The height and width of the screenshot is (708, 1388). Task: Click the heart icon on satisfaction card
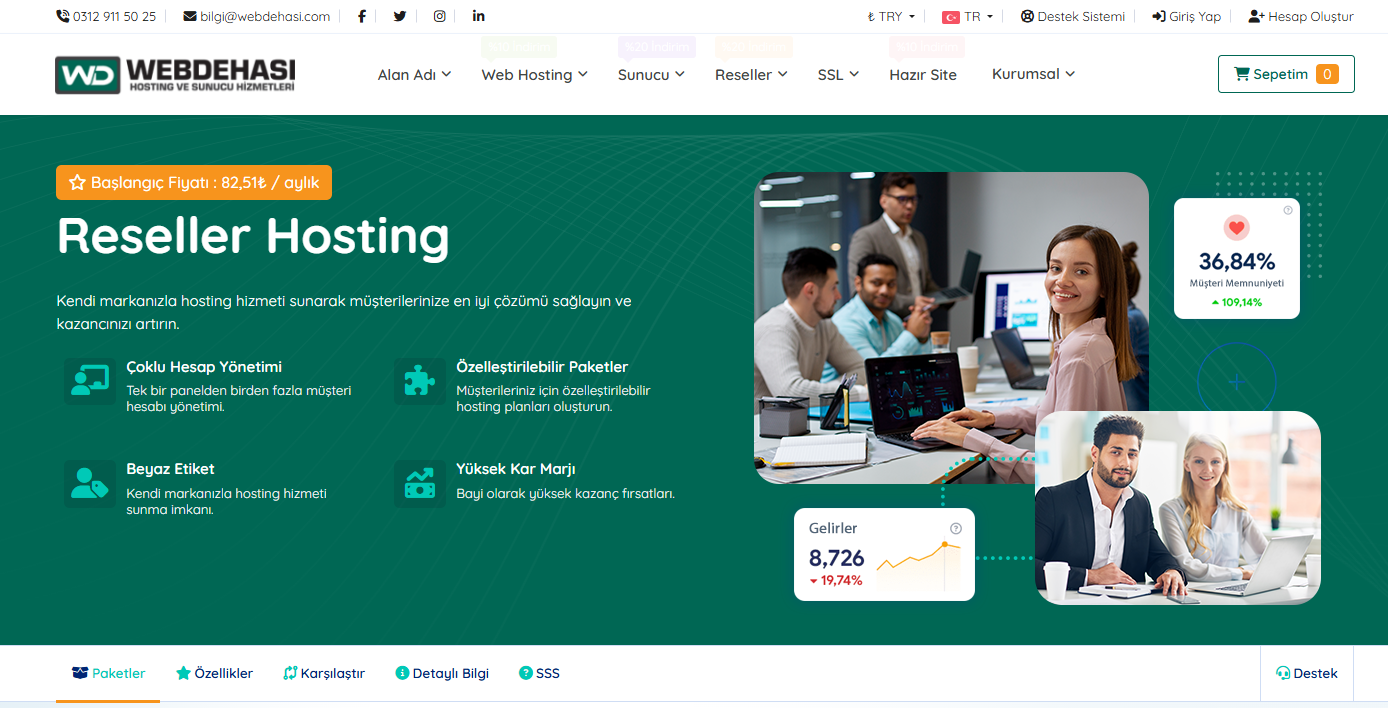pyautogui.click(x=1236, y=228)
